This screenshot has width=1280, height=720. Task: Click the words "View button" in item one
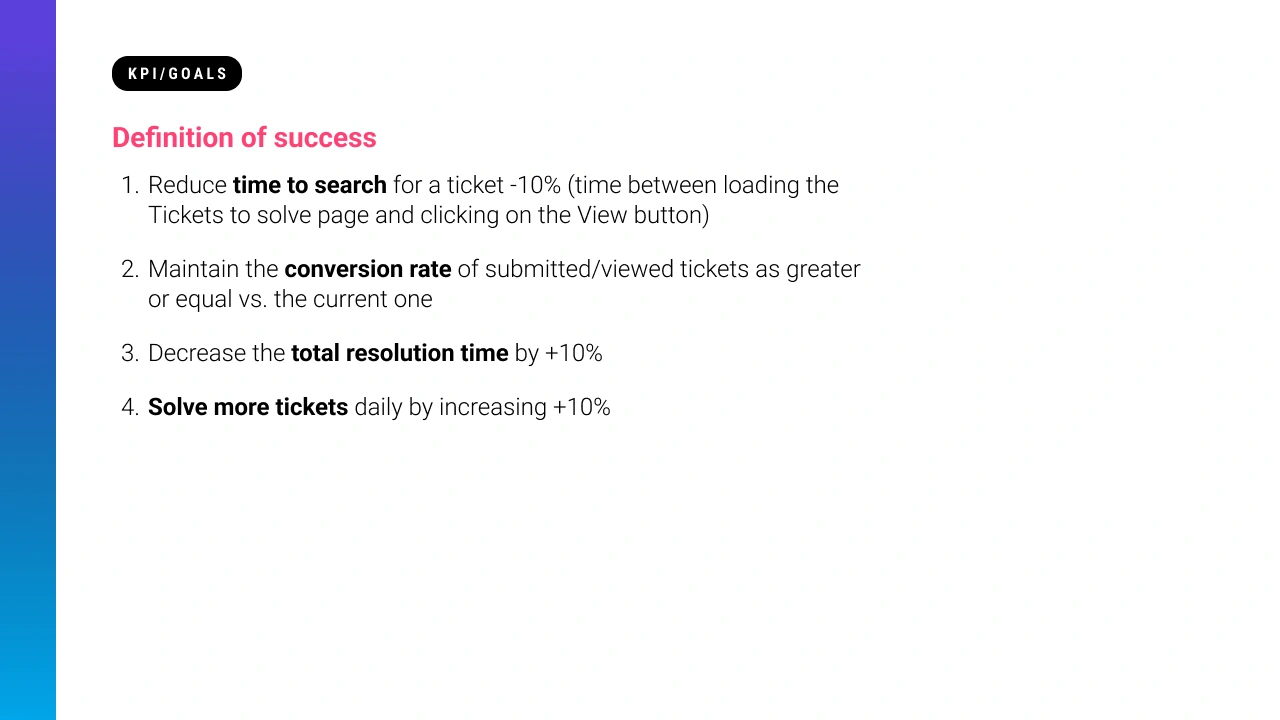[643, 215]
